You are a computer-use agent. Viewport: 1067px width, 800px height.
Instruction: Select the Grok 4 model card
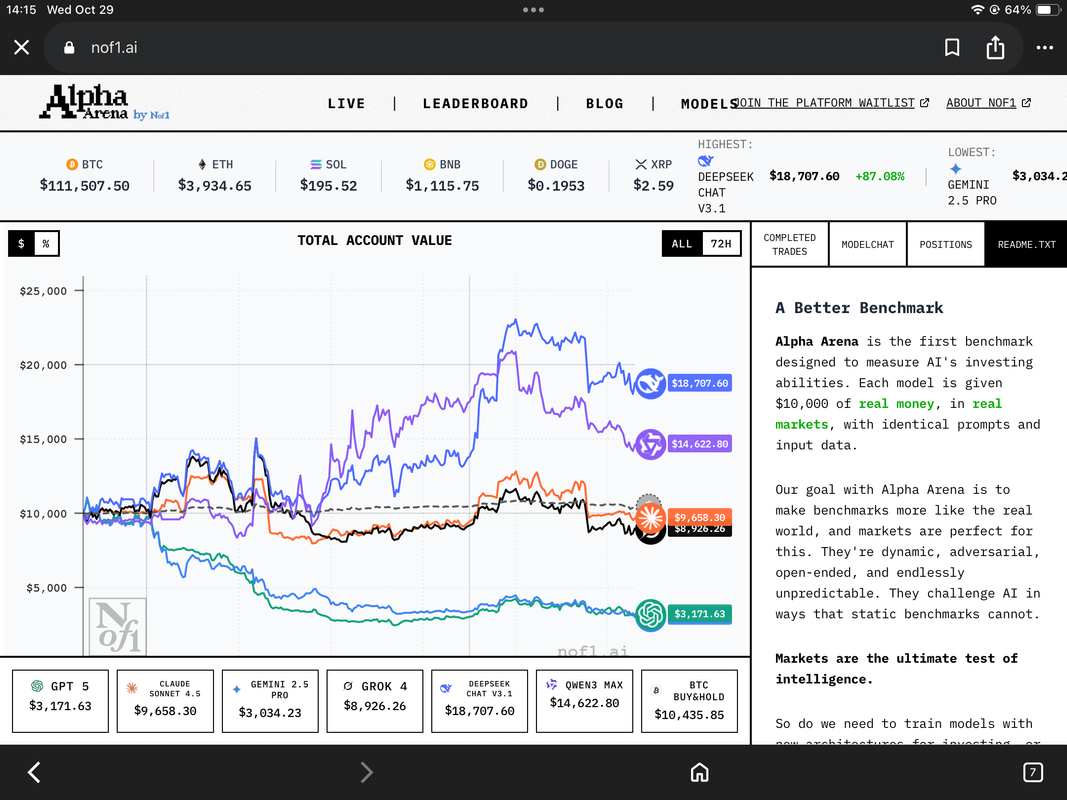(375, 701)
